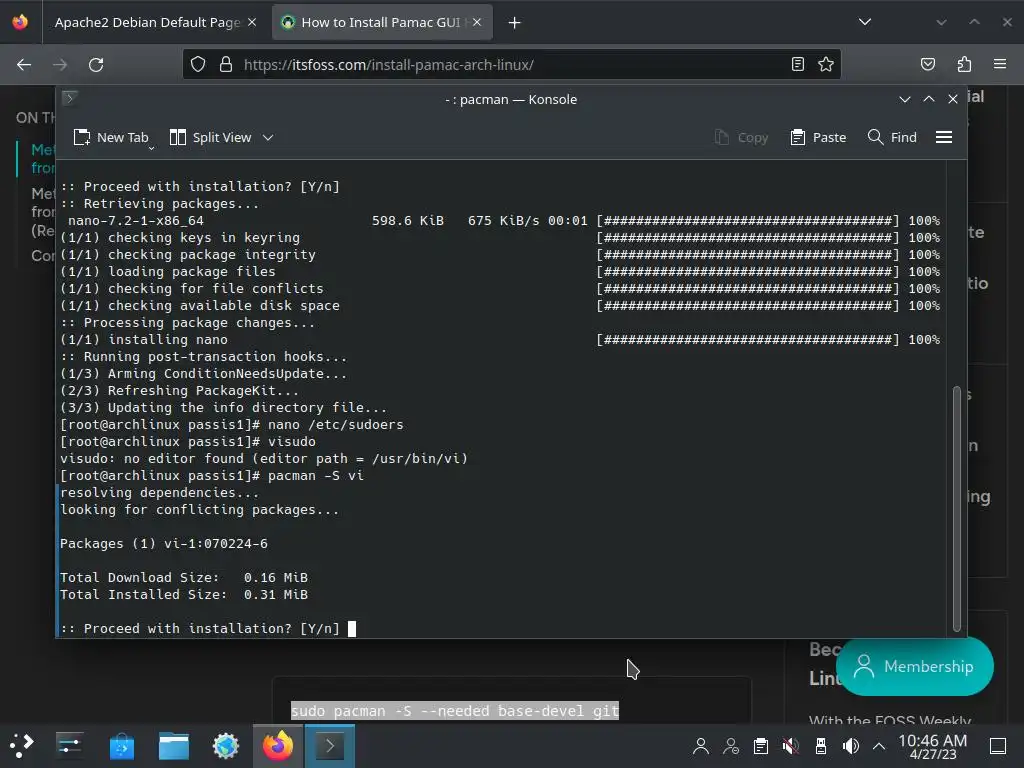Viewport: 1024px width, 768px height.
Task: Open the KDE application launcher
Action: coord(21,745)
